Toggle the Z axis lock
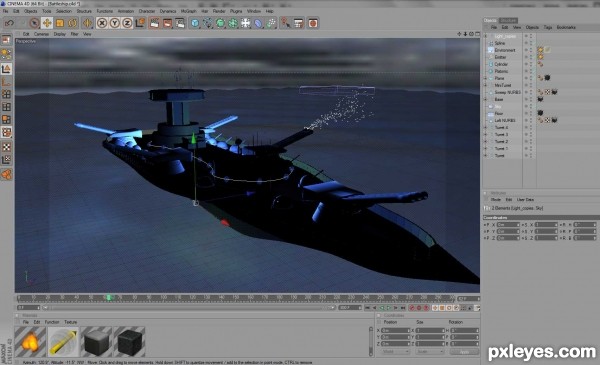 click(x=127, y=23)
